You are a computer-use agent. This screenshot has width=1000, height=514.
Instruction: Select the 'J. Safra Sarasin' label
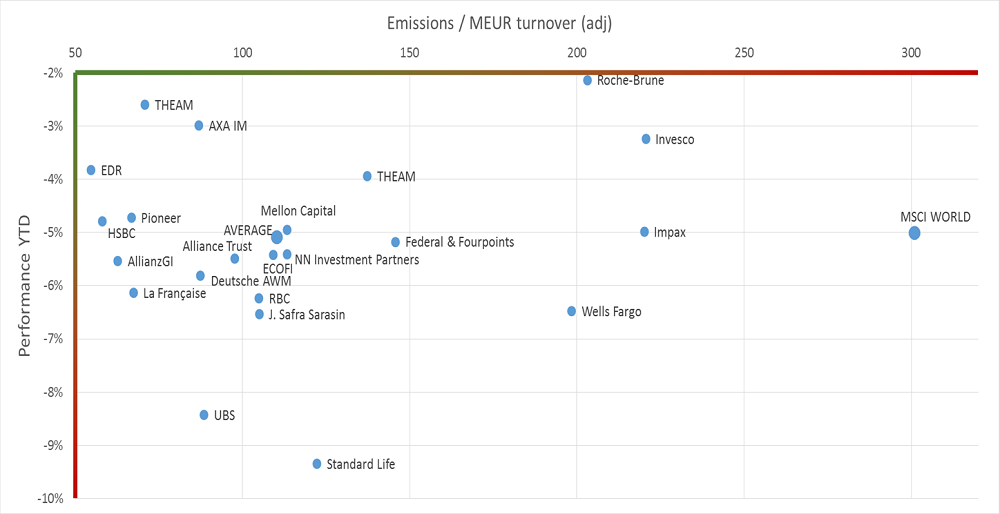(307, 314)
